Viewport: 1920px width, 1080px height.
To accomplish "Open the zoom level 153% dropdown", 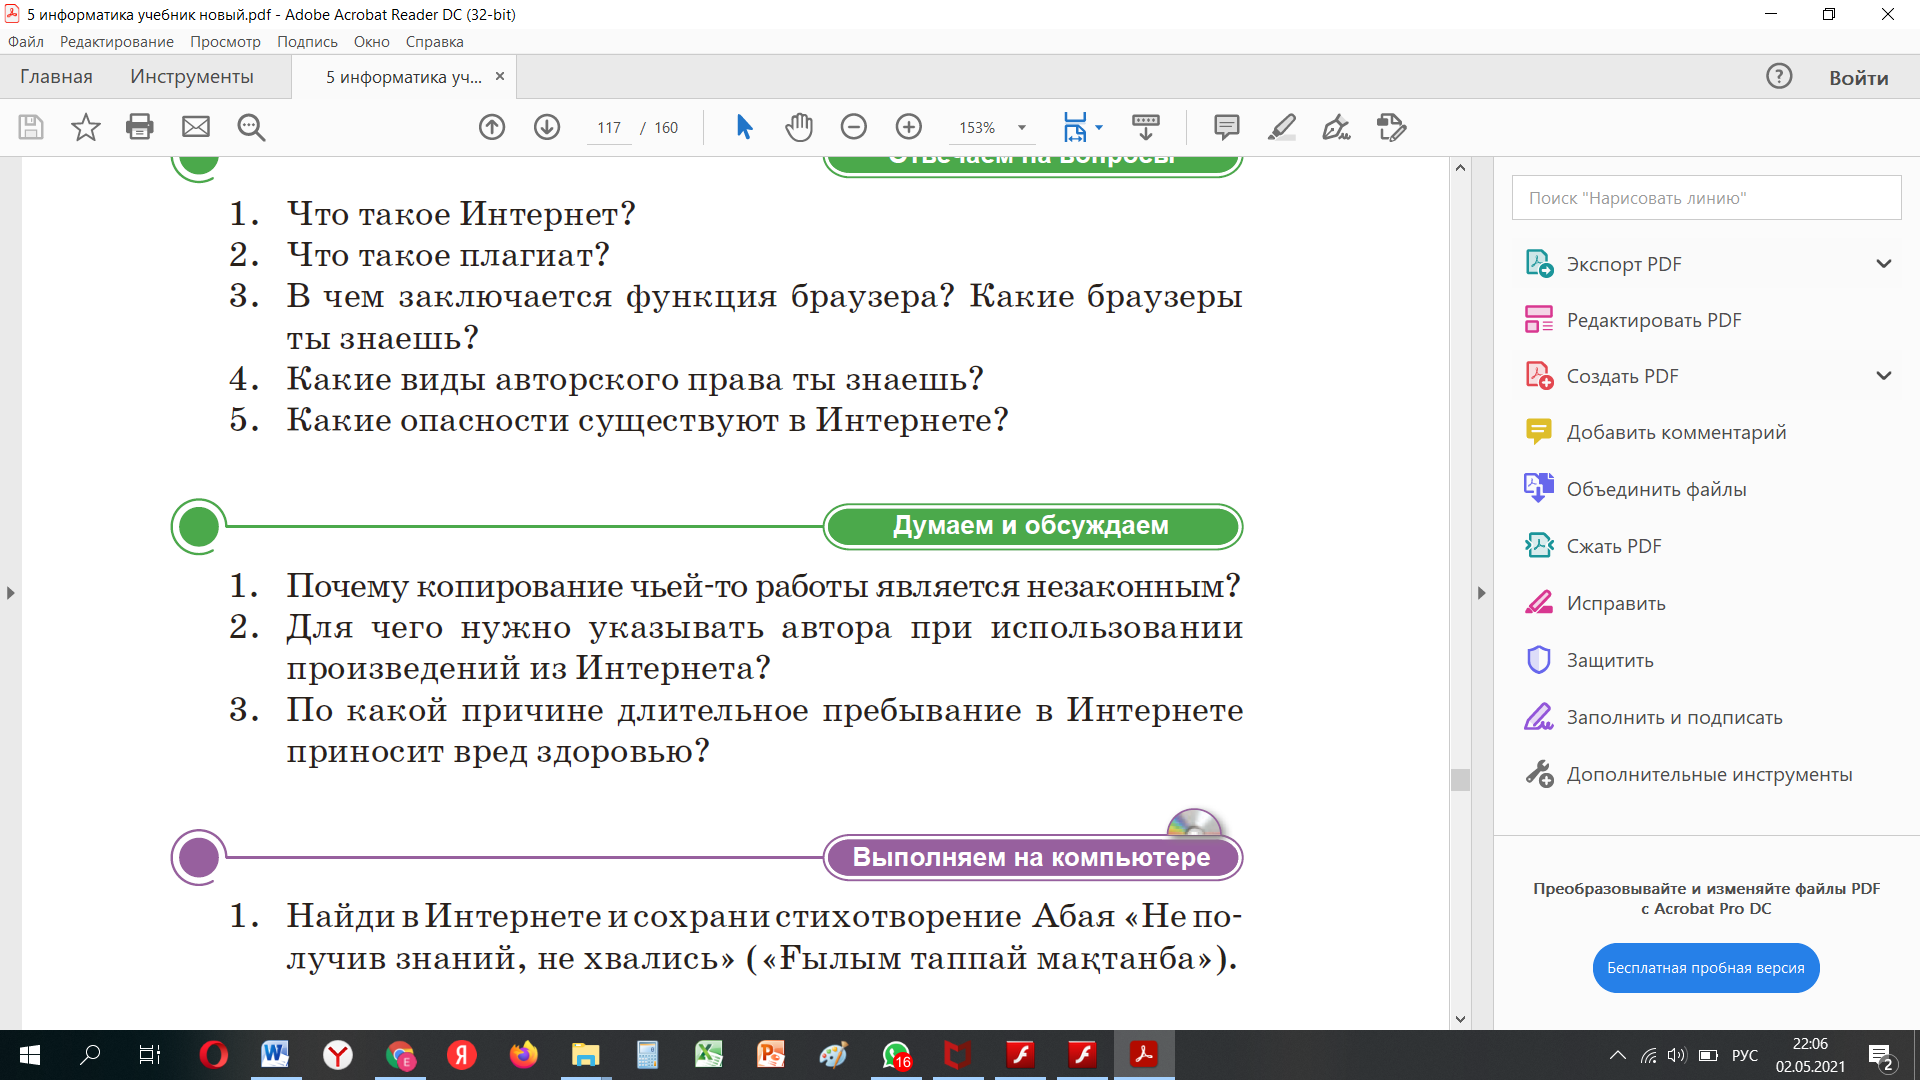I will (1022, 128).
